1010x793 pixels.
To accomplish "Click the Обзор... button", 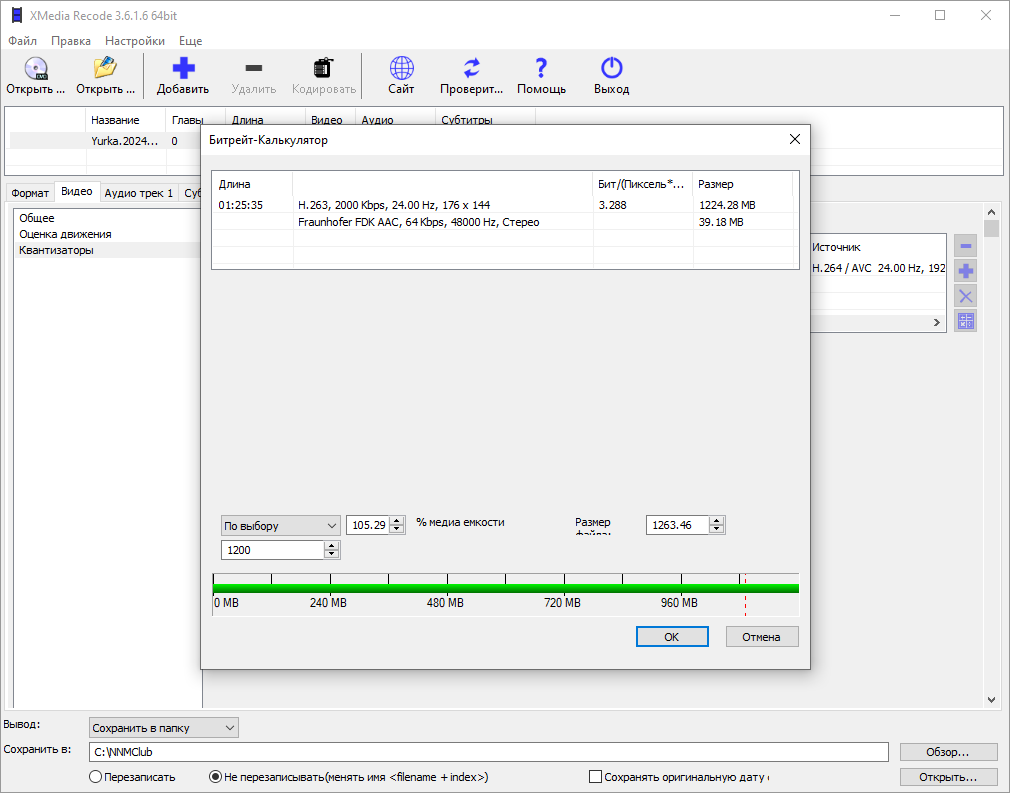I will click(948, 752).
